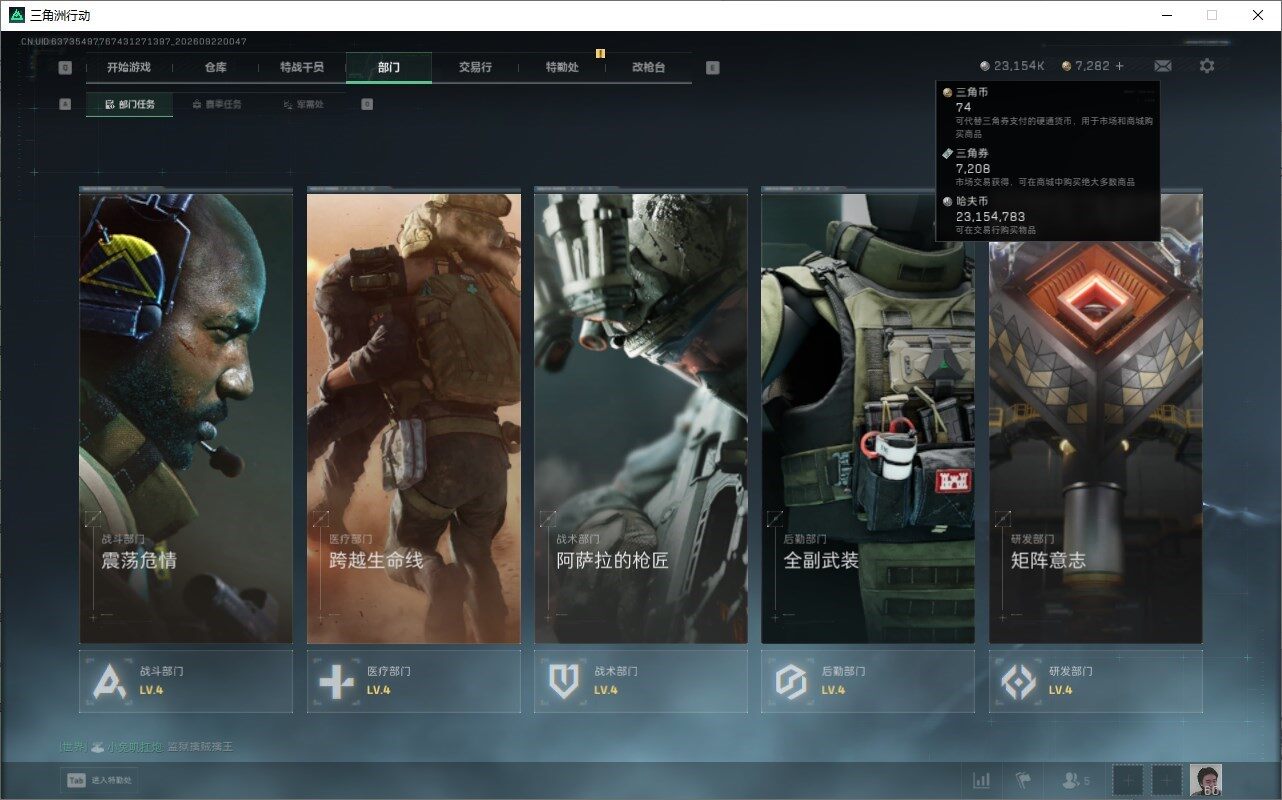This screenshot has height=800, width=1282.
Task: Open the bar-chart statistics icon
Action: click(x=982, y=780)
